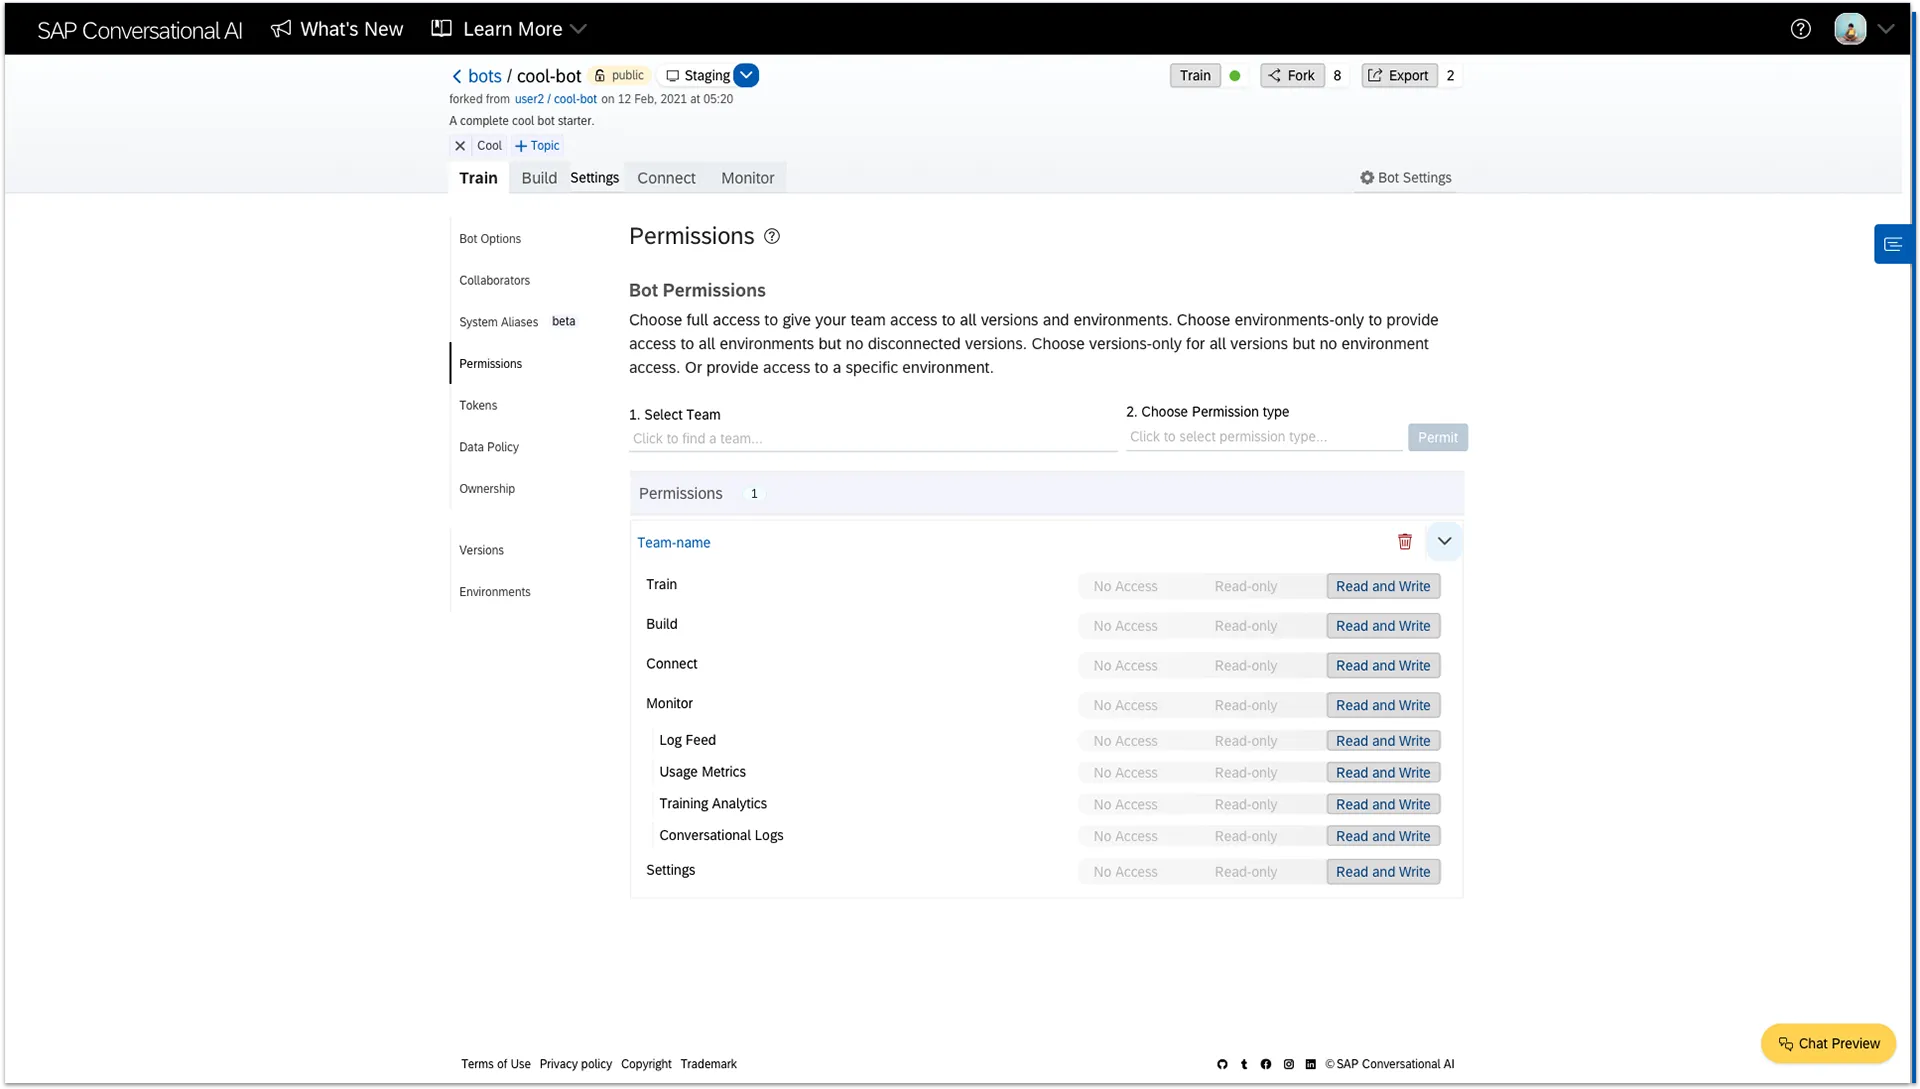Open the account dropdown arrow
The height and width of the screenshot is (1089, 1920).
[x=1886, y=29]
